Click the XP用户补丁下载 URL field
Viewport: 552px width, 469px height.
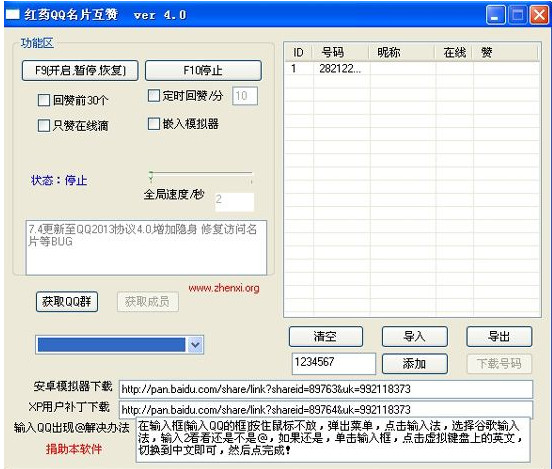click(326, 409)
